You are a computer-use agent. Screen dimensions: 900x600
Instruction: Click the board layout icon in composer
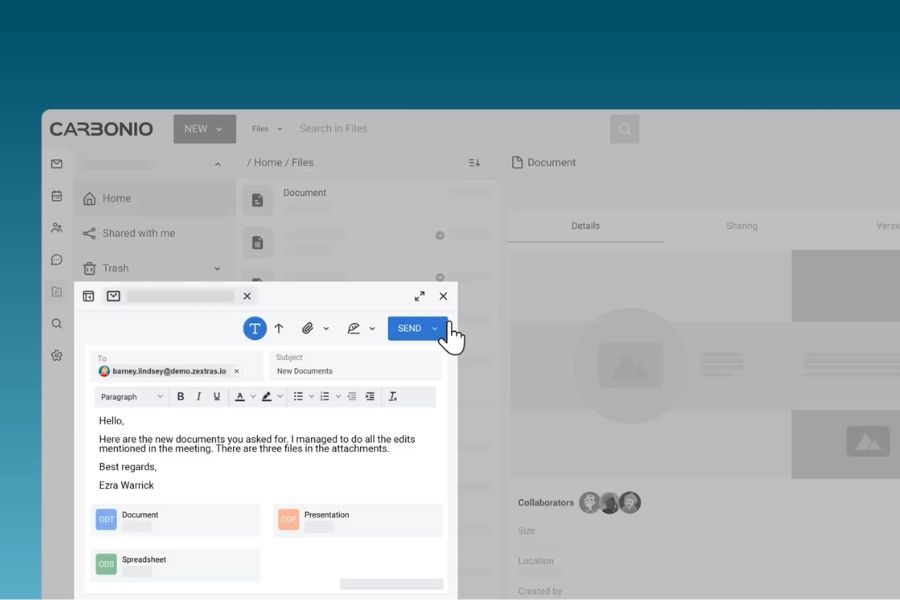coord(88,296)
